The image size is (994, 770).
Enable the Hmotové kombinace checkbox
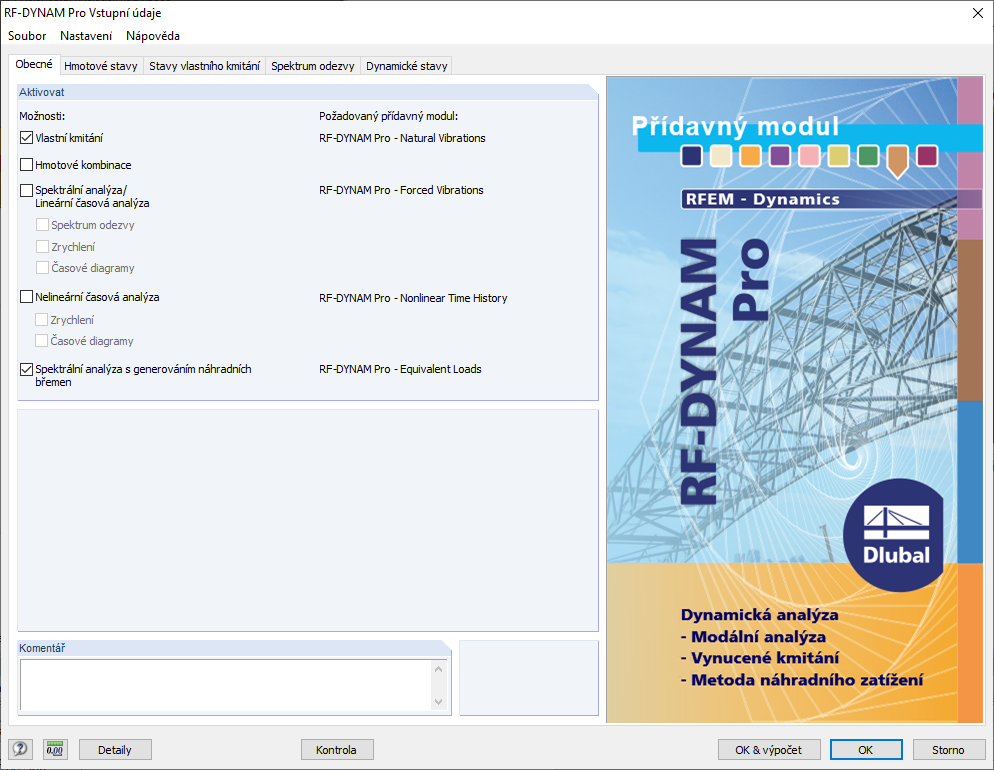[x=27, y=165]
